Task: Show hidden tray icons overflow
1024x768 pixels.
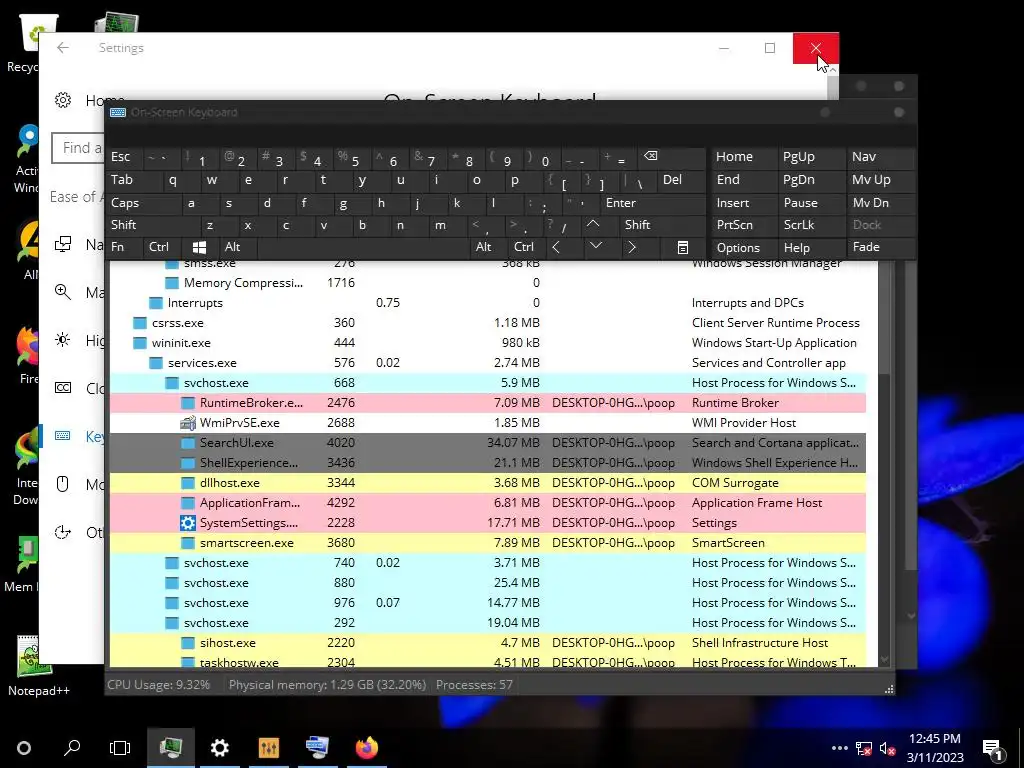Action: (x=840, y=748)
